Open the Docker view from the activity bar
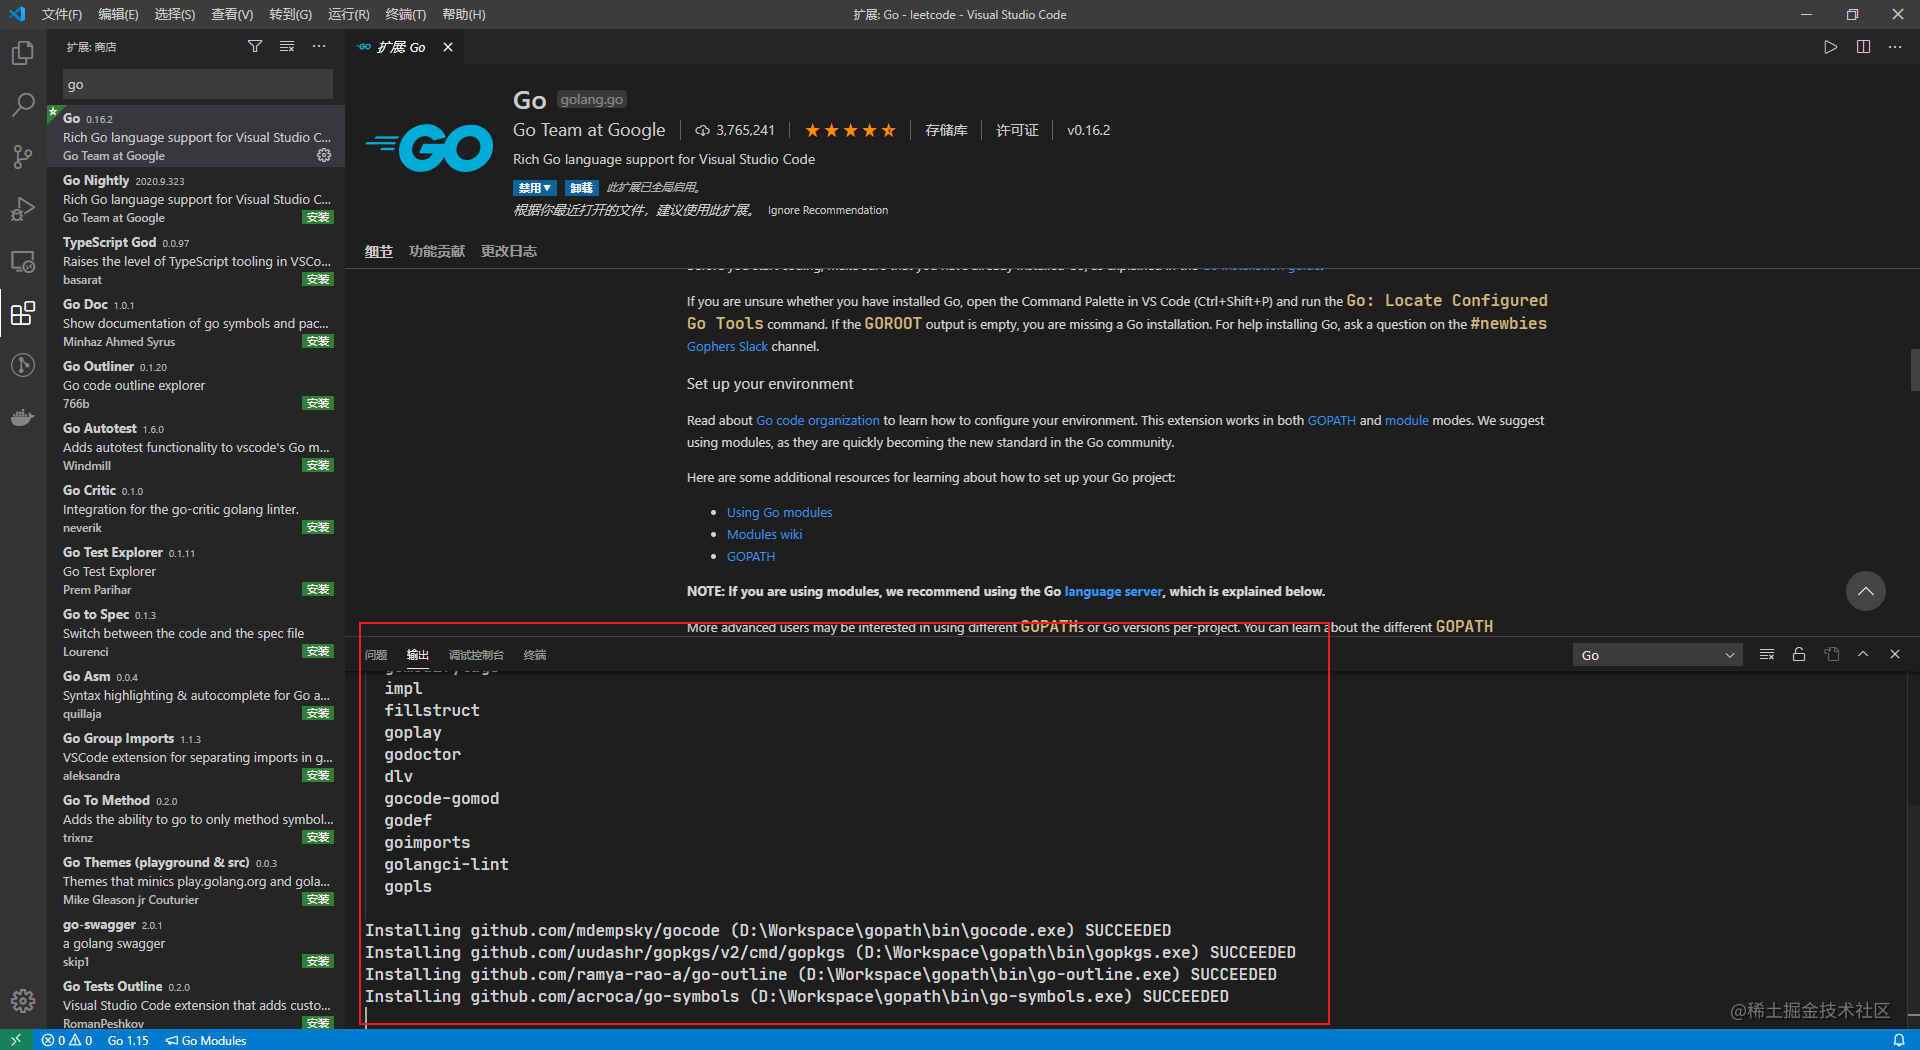Screen dimensions: 1920x1050 (22, 417)
